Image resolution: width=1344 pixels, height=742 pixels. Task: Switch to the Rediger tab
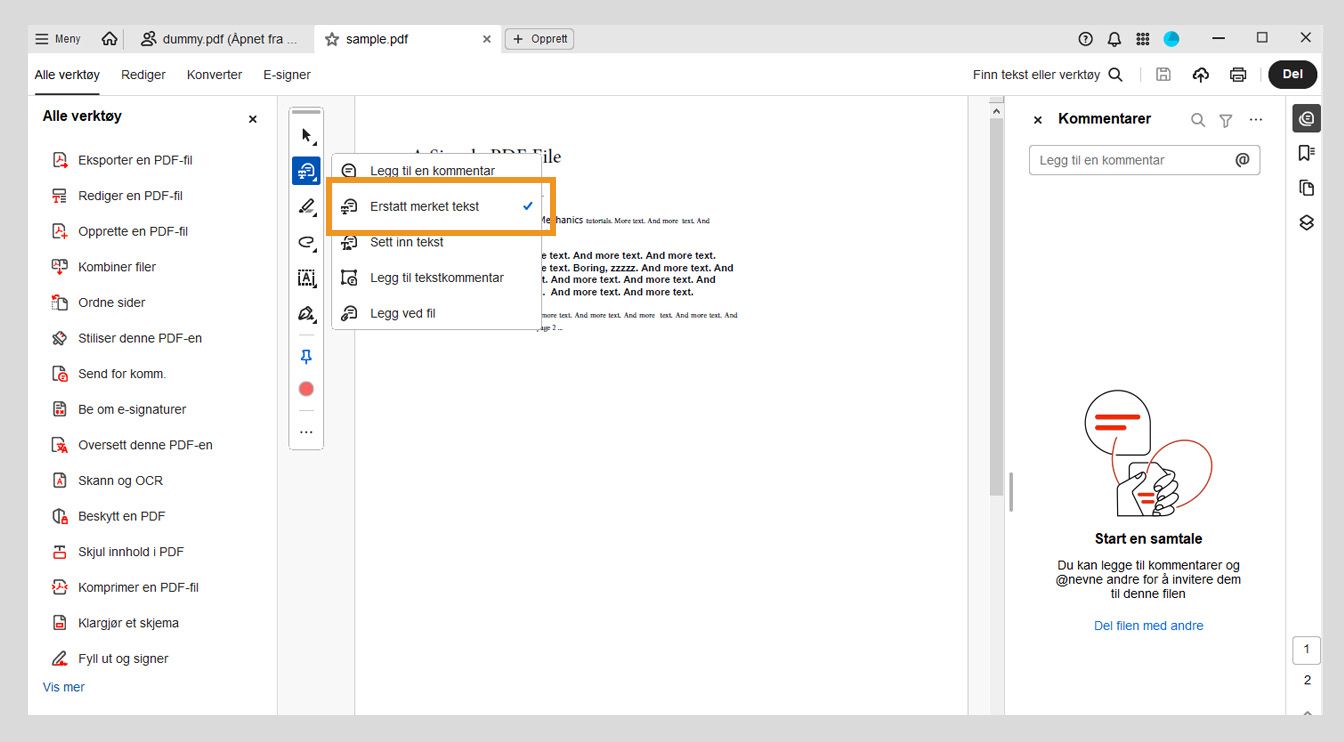click(143, 75)
